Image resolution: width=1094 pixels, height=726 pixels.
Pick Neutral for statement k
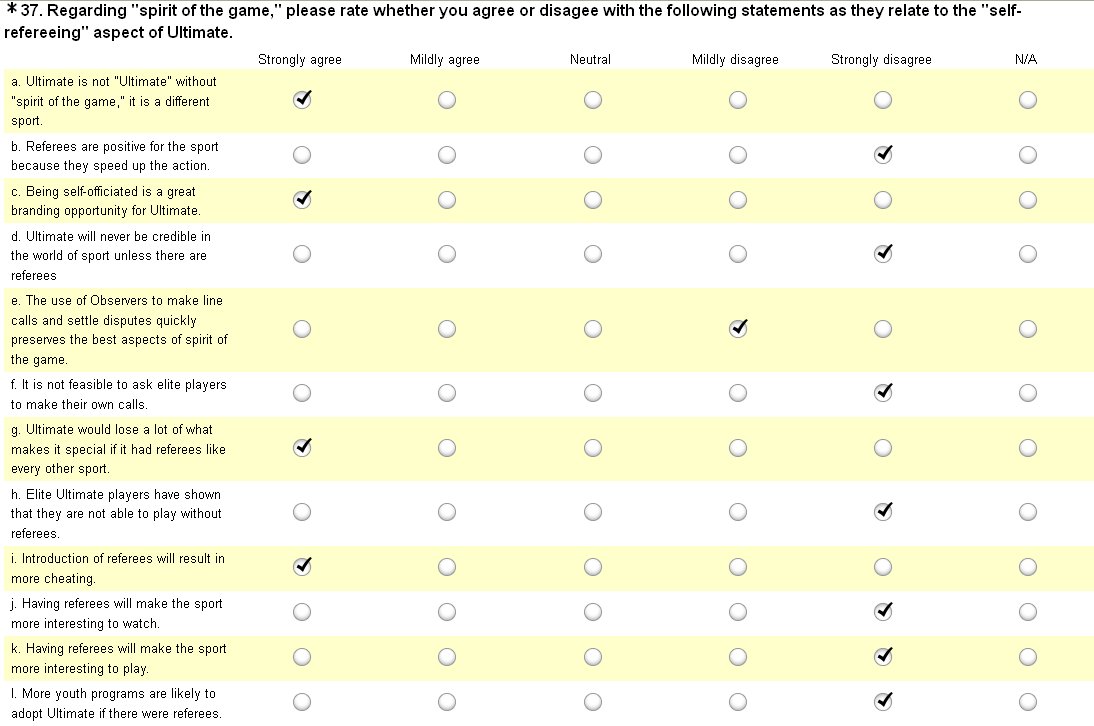pyautogui.click(x=592, y=657)
